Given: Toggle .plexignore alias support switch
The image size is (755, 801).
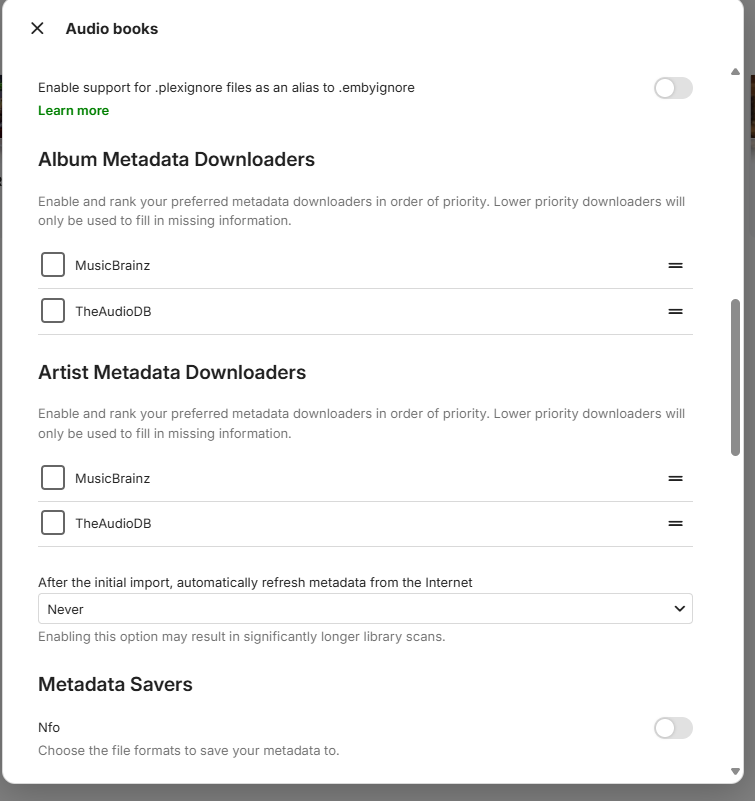Looking at the screenshot, I should pos(673,88).
